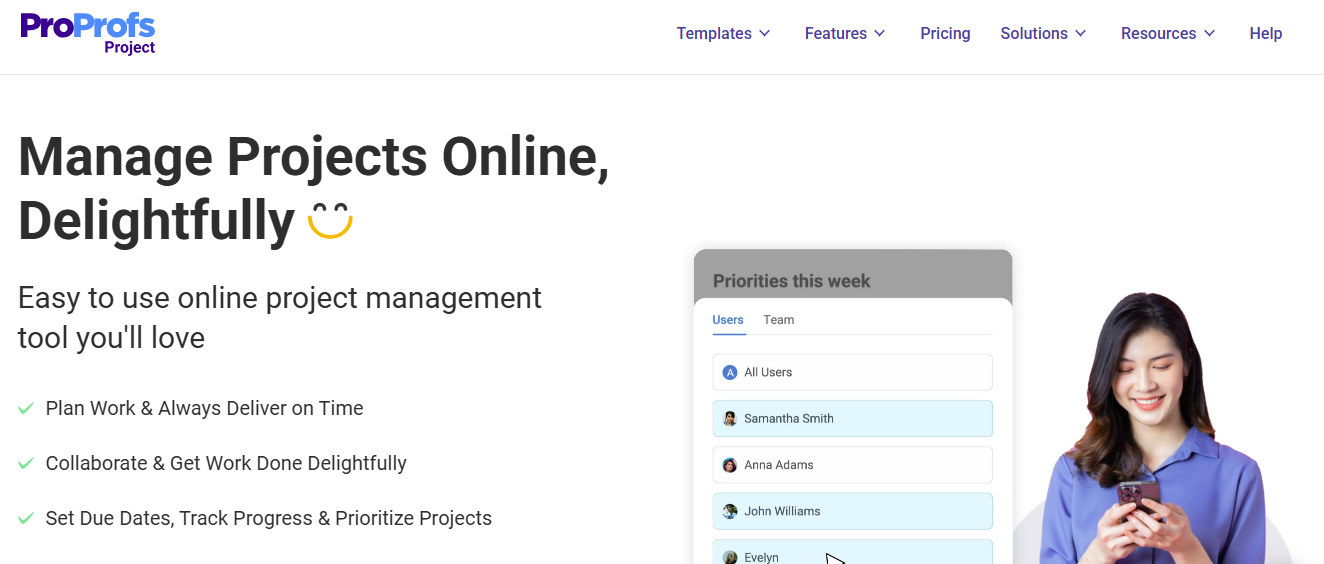1324x564 pixels.
Task: Open the Features dropdown menu
Action: (x=845, y=33)
